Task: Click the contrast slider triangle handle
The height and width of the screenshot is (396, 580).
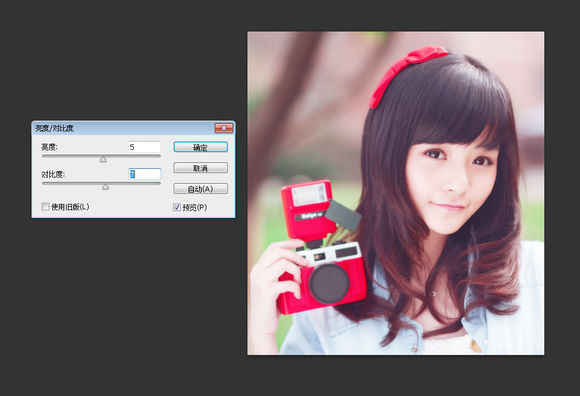Action: (105, 187)
